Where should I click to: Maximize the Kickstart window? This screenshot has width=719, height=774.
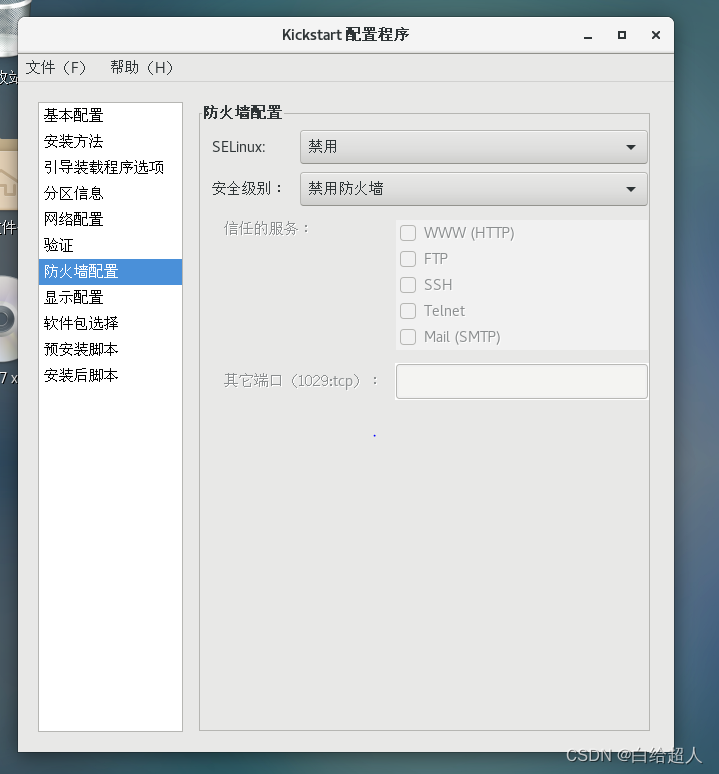622,35
